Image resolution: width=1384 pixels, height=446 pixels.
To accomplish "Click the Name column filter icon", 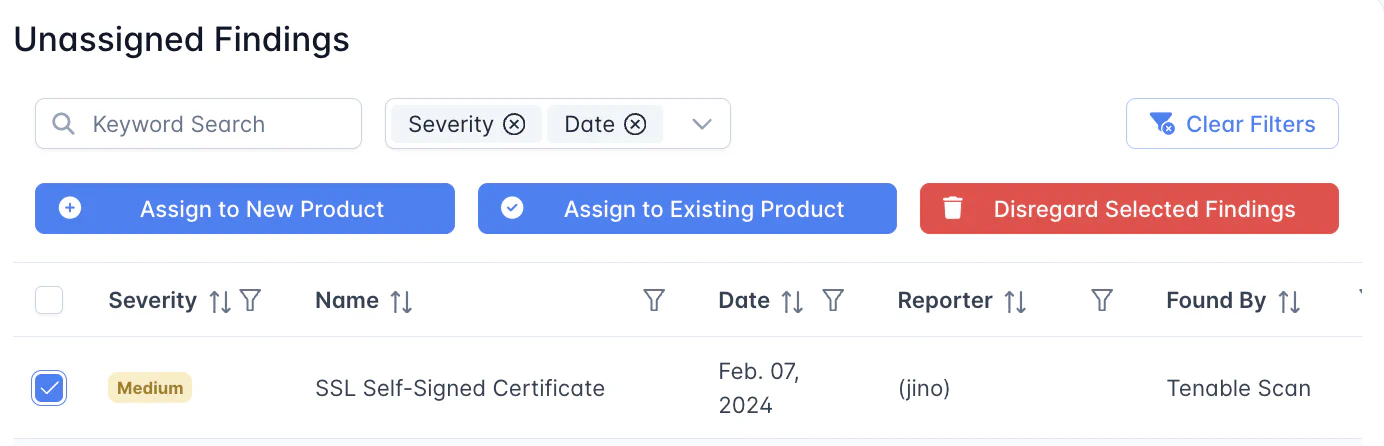I will click(x=654, y=301).
